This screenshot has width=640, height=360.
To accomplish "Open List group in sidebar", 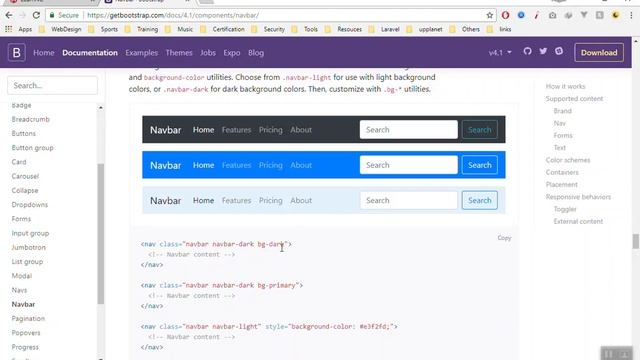I will 27,262.
